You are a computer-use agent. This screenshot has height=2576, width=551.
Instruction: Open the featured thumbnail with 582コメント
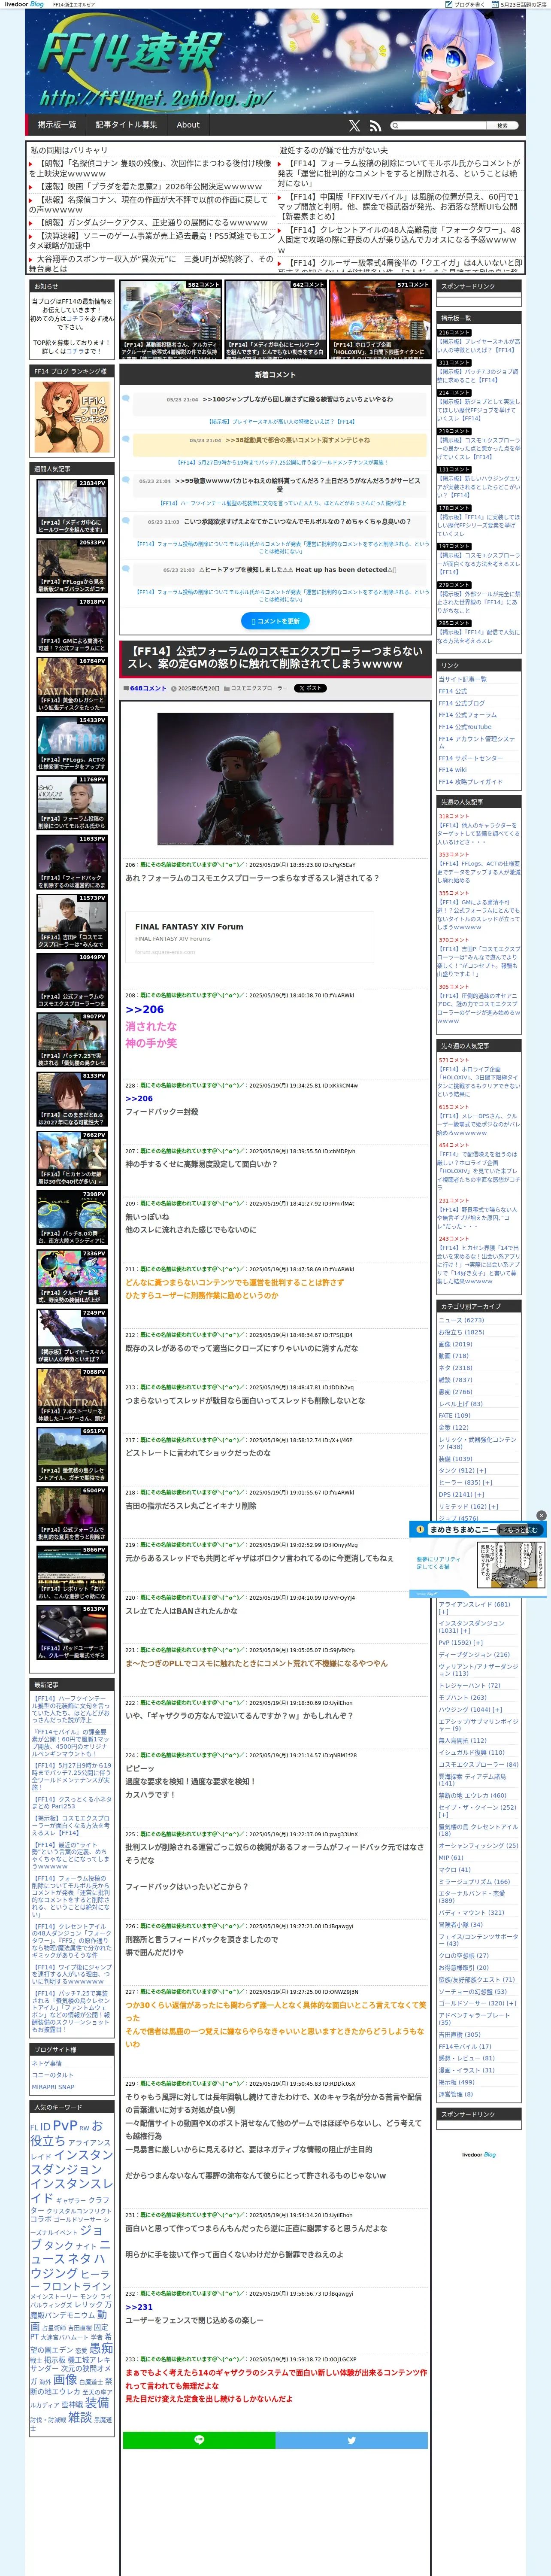(x=170, y=319)
